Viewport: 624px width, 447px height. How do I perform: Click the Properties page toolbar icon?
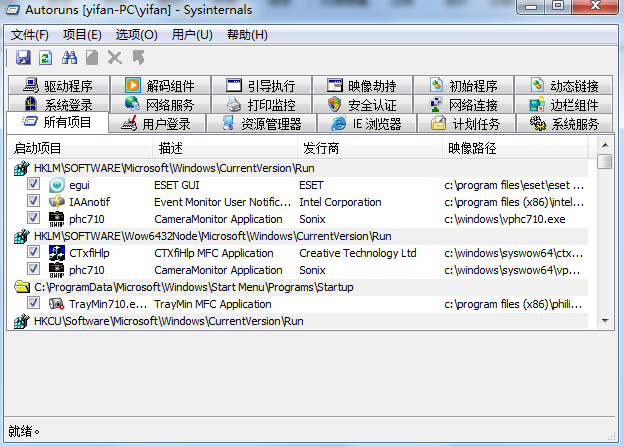pyautogui.click(x=92, y=58)
